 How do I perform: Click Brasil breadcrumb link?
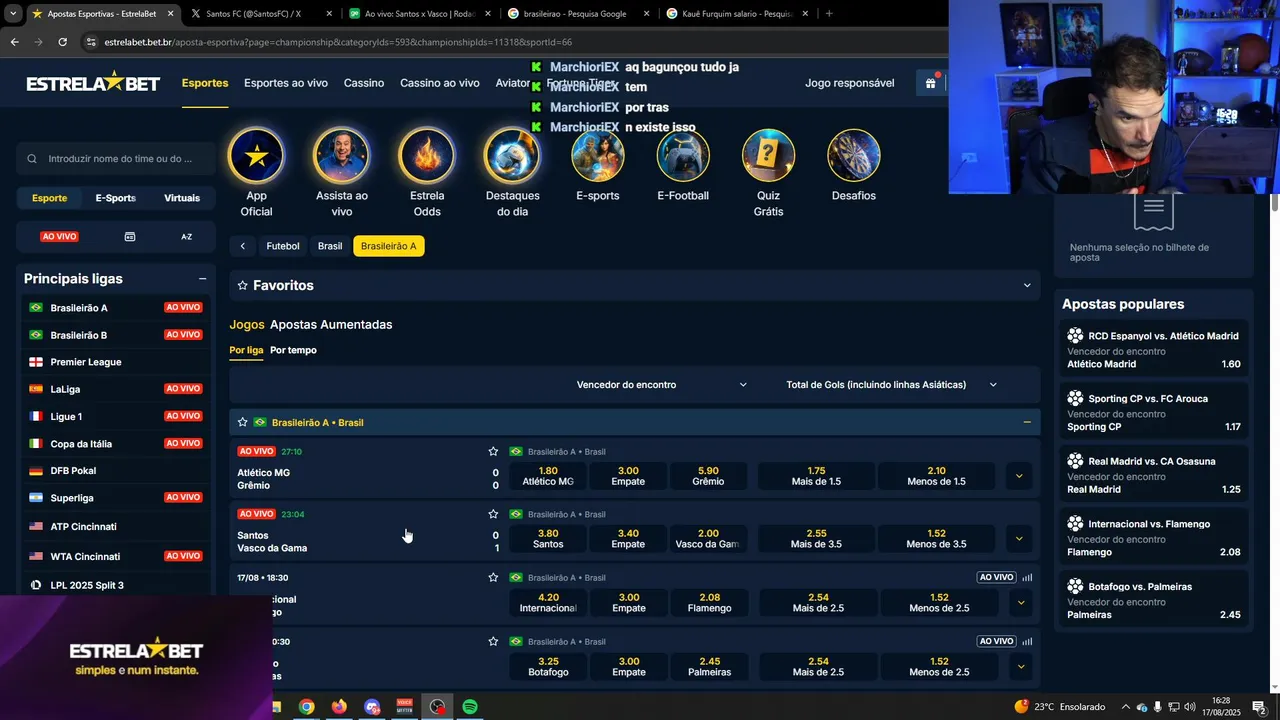coord(330,246)
